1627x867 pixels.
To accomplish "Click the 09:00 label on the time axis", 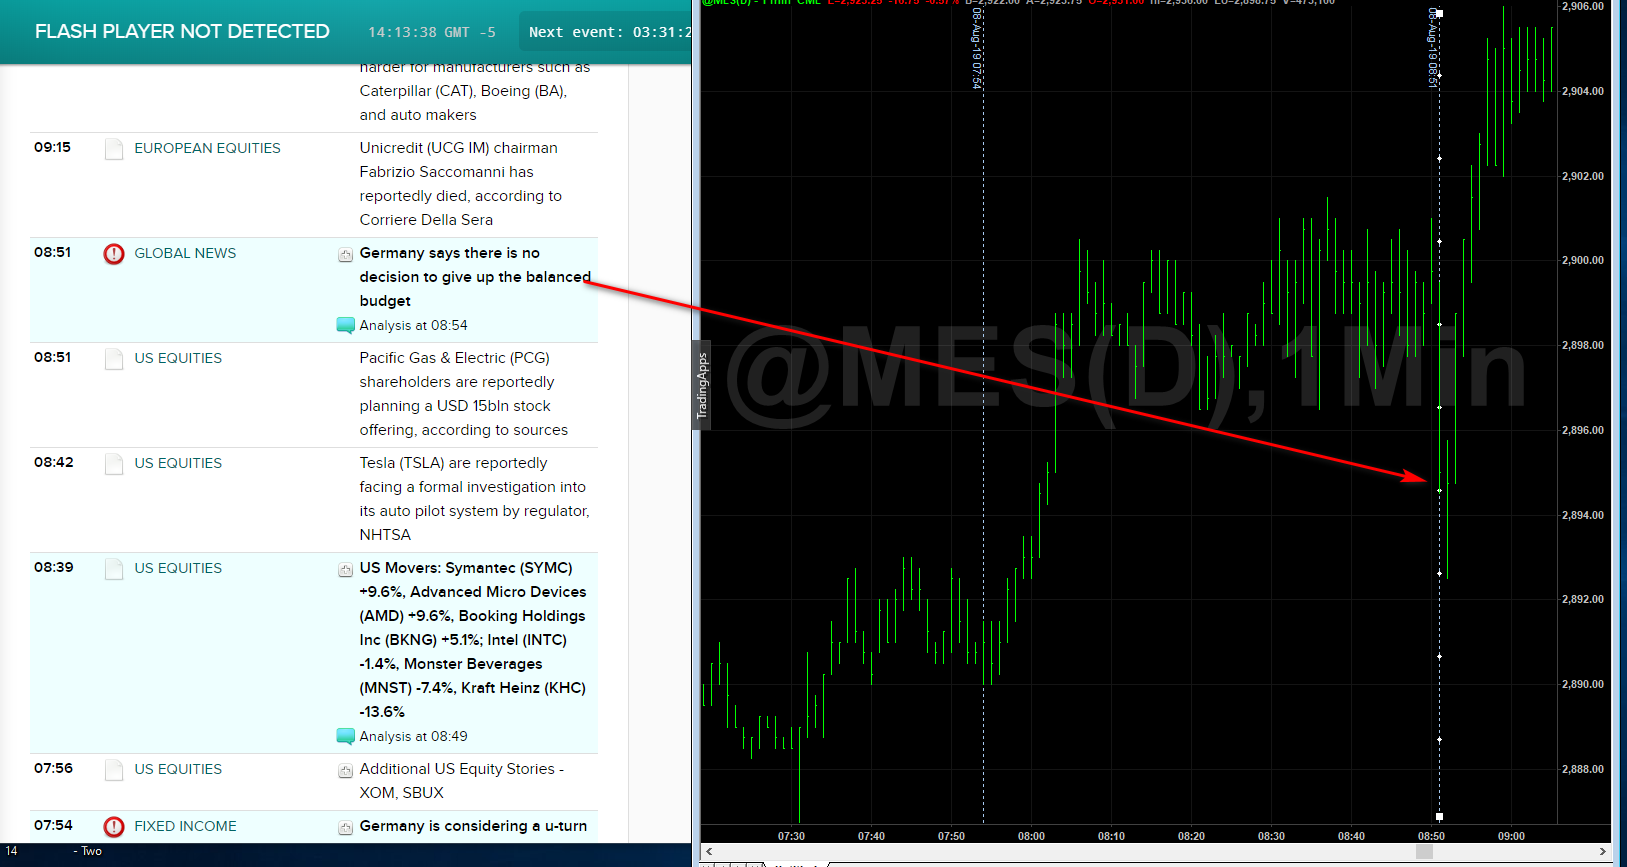I will tap(1511, 836).
